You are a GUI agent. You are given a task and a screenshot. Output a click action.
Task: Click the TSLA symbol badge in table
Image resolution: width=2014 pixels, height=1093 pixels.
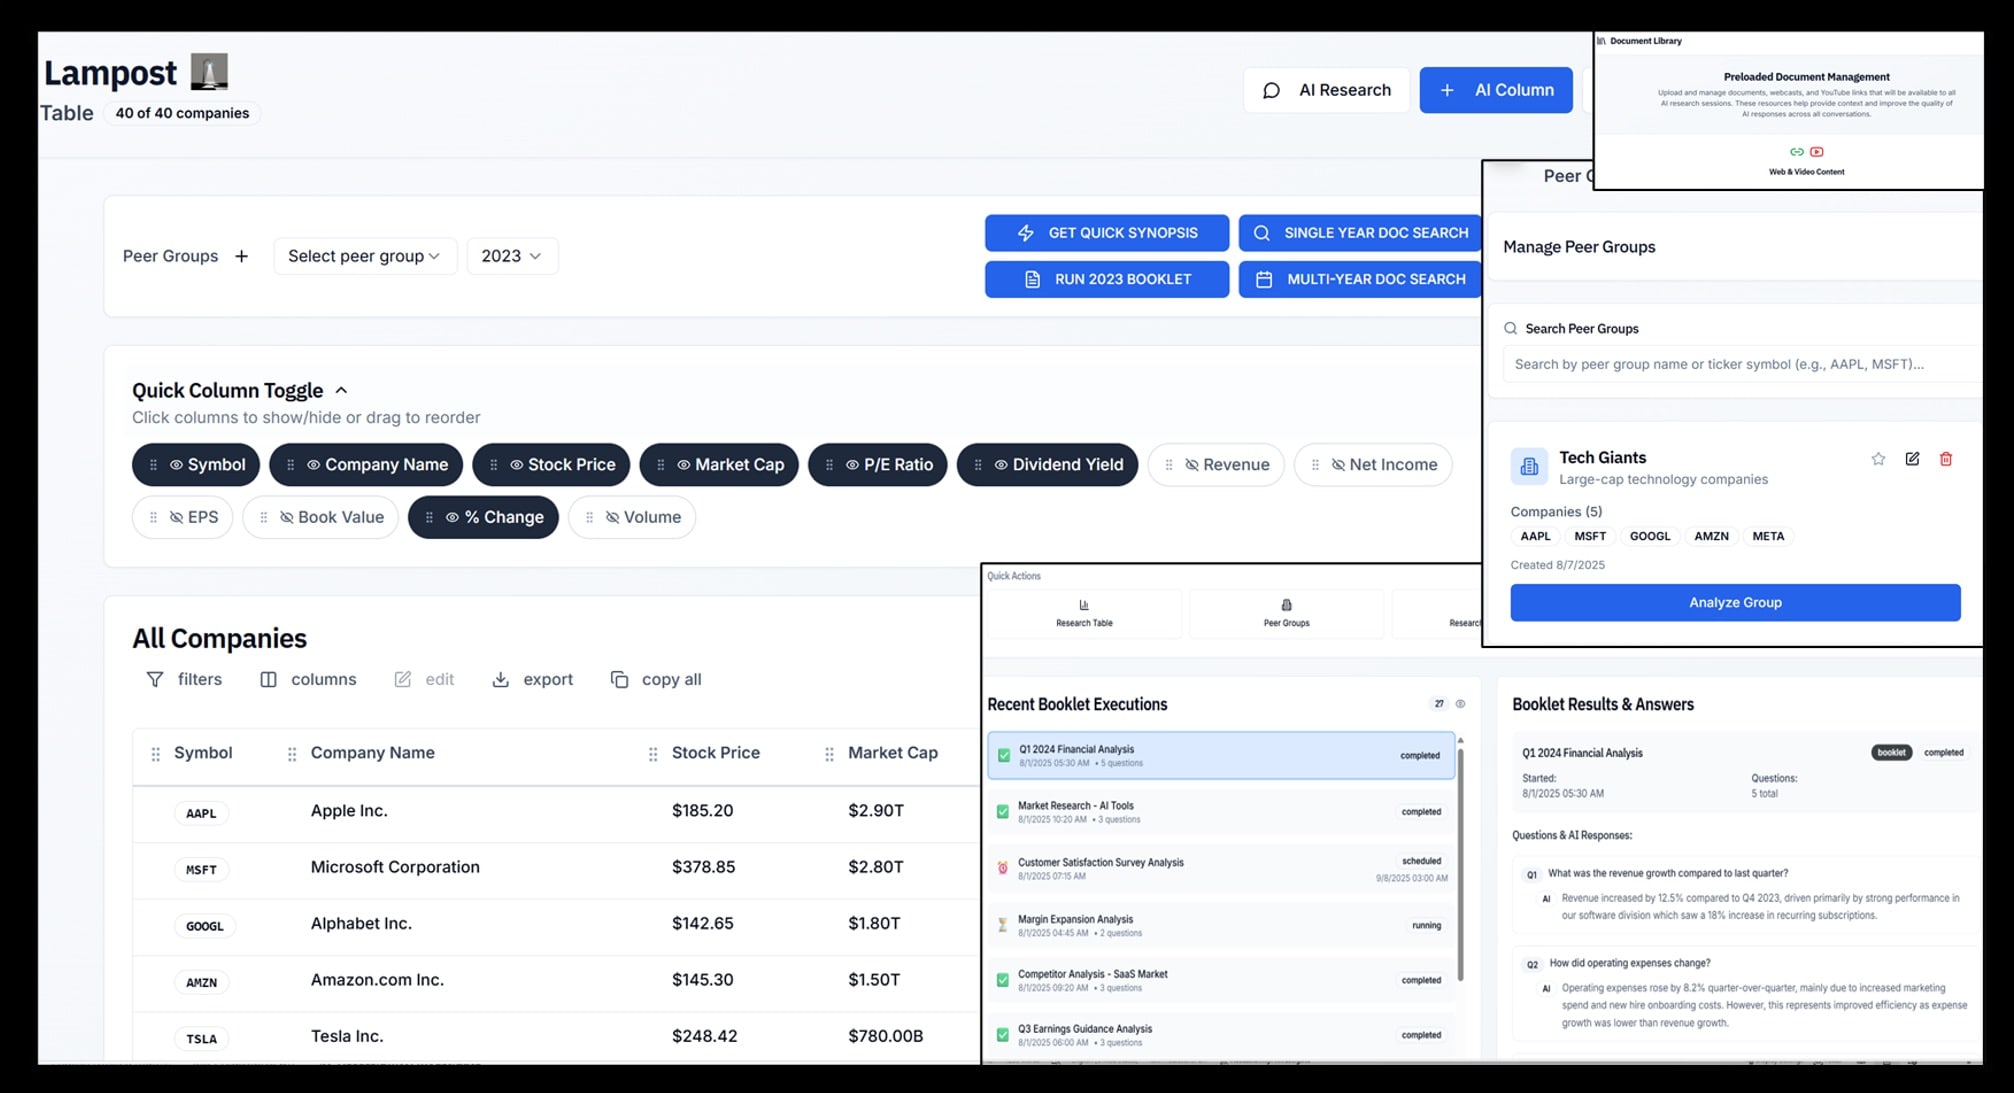tap(201, 1039)
